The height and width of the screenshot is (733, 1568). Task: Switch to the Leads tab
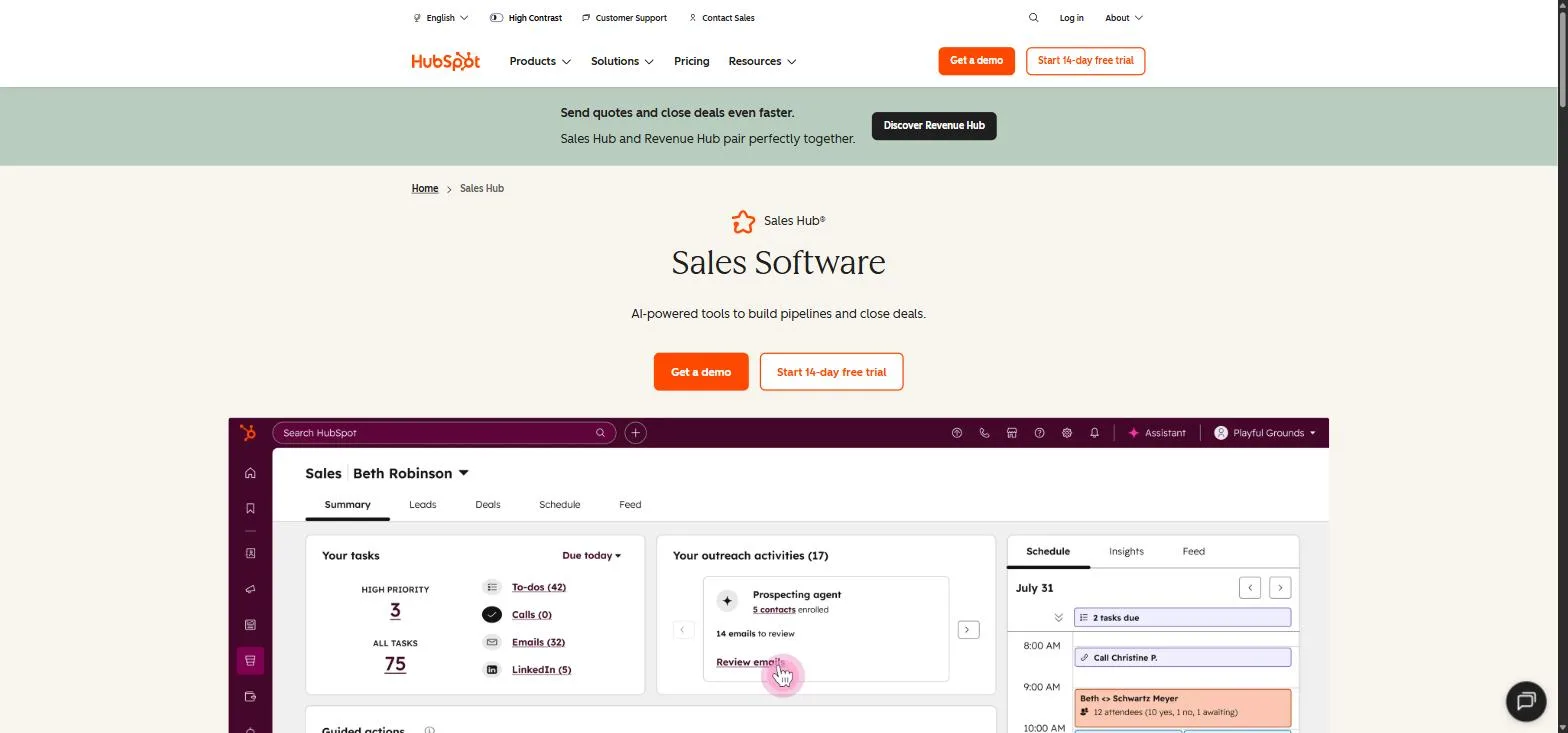[422, 505]
